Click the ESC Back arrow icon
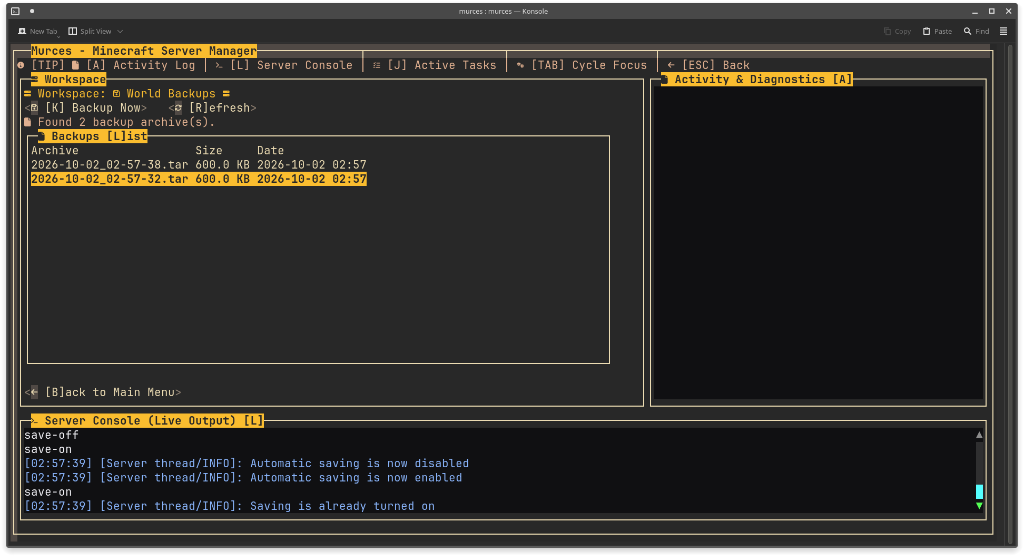The image size is (1024, 556). (671, 65)
